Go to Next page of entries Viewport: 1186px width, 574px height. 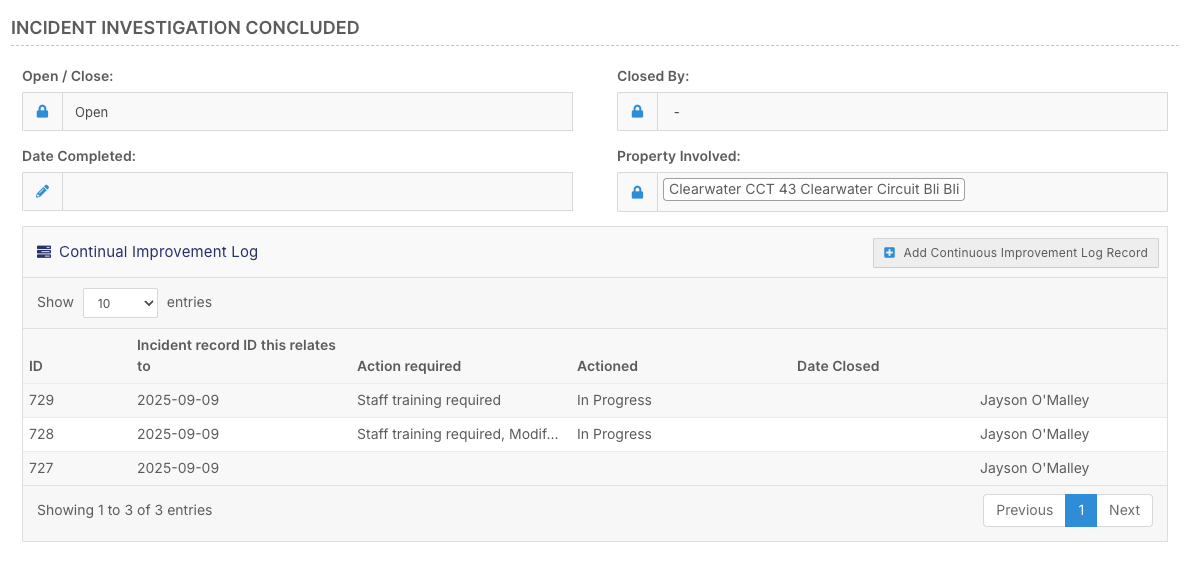[1124, 510]
